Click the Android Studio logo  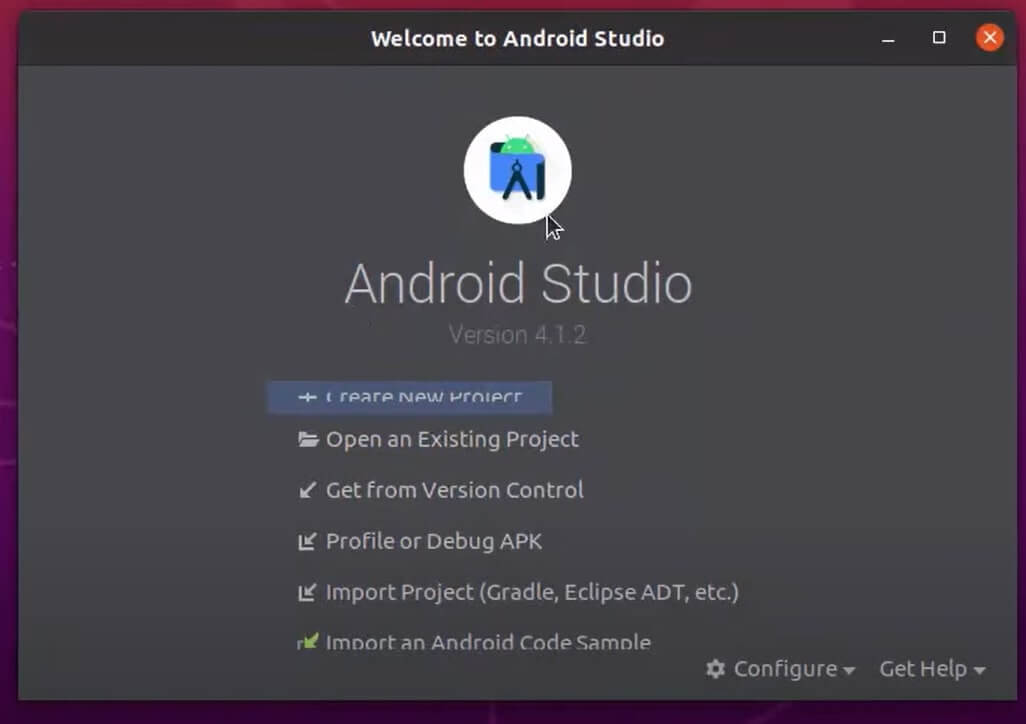[517, 171]
